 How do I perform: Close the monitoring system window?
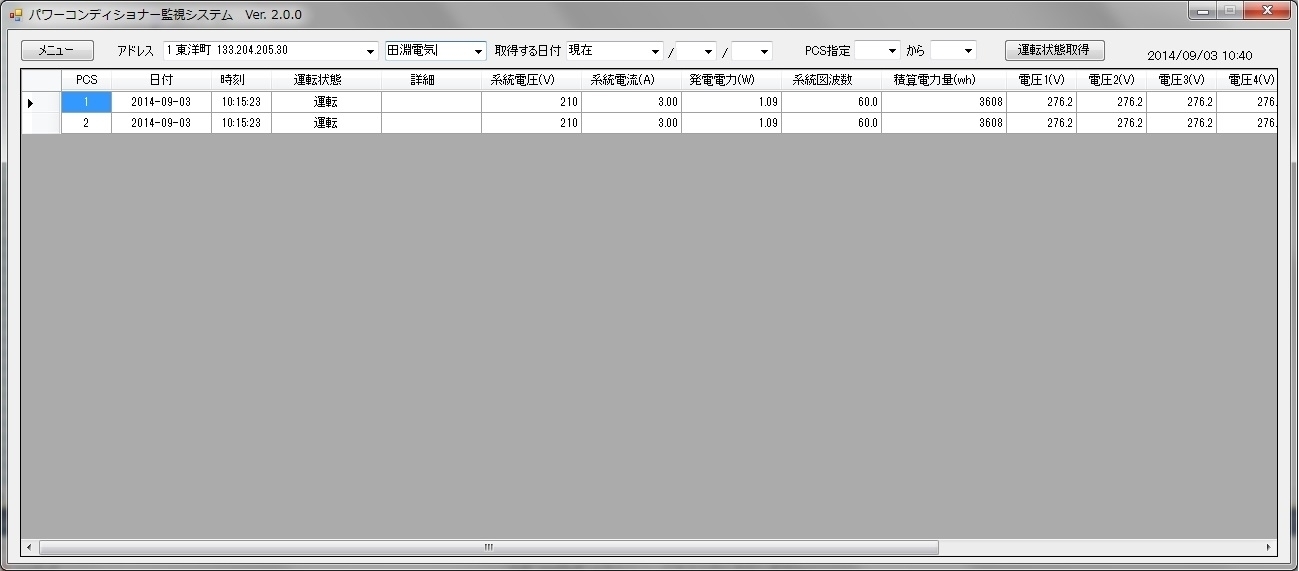[1265, 11]
